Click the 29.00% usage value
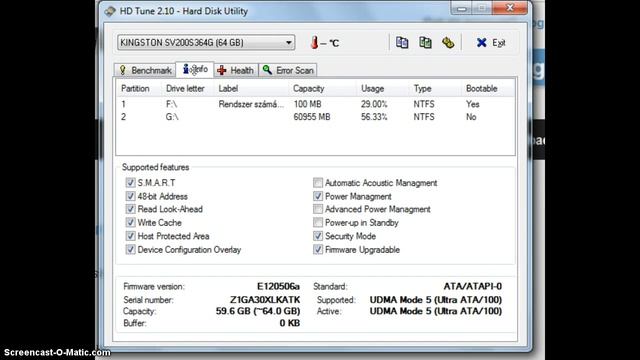 (x=374, y=104)
